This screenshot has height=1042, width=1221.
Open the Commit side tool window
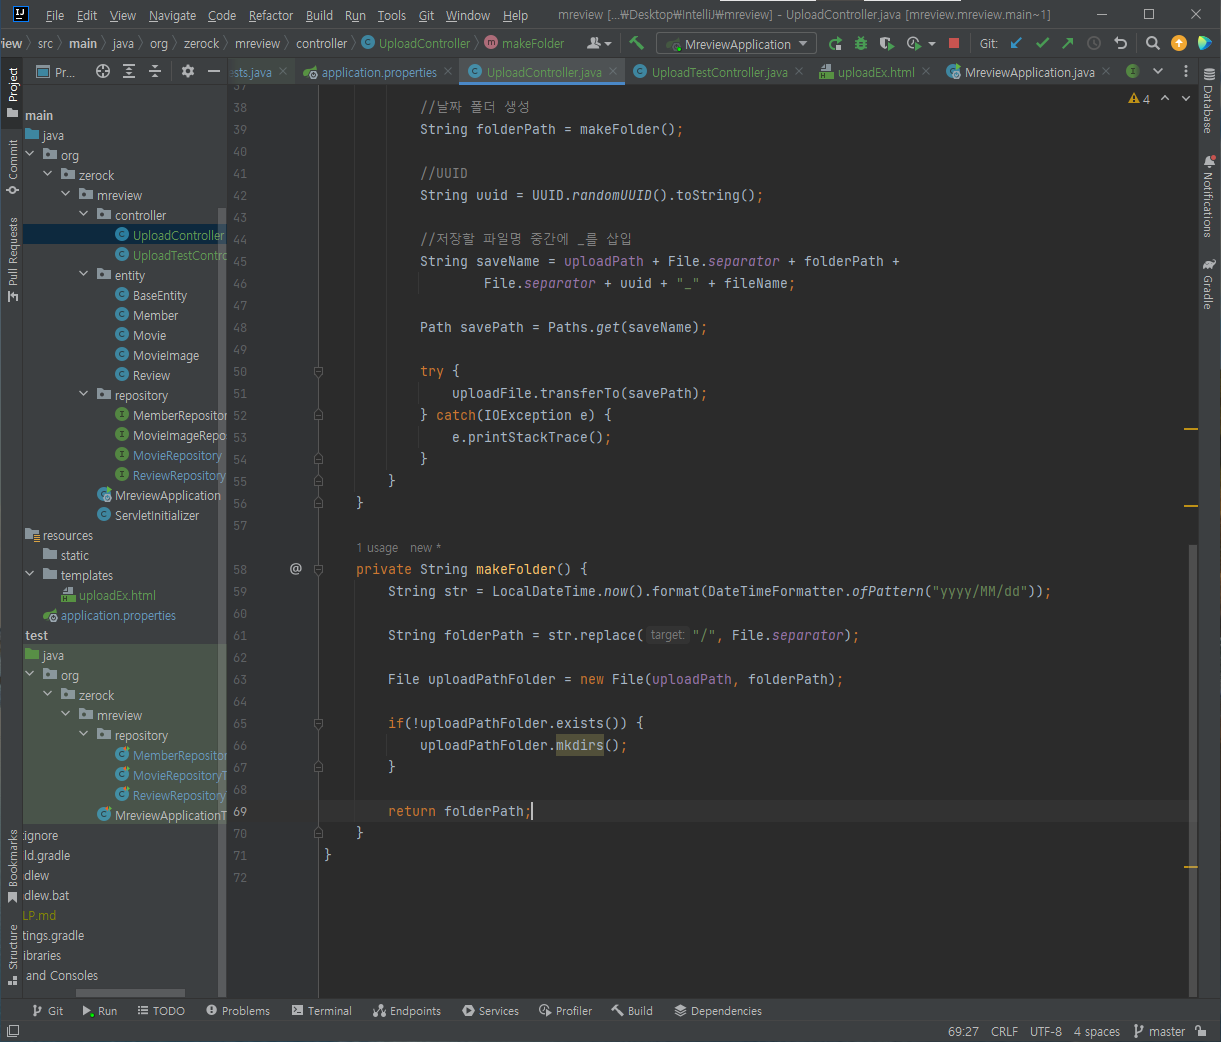13,167
